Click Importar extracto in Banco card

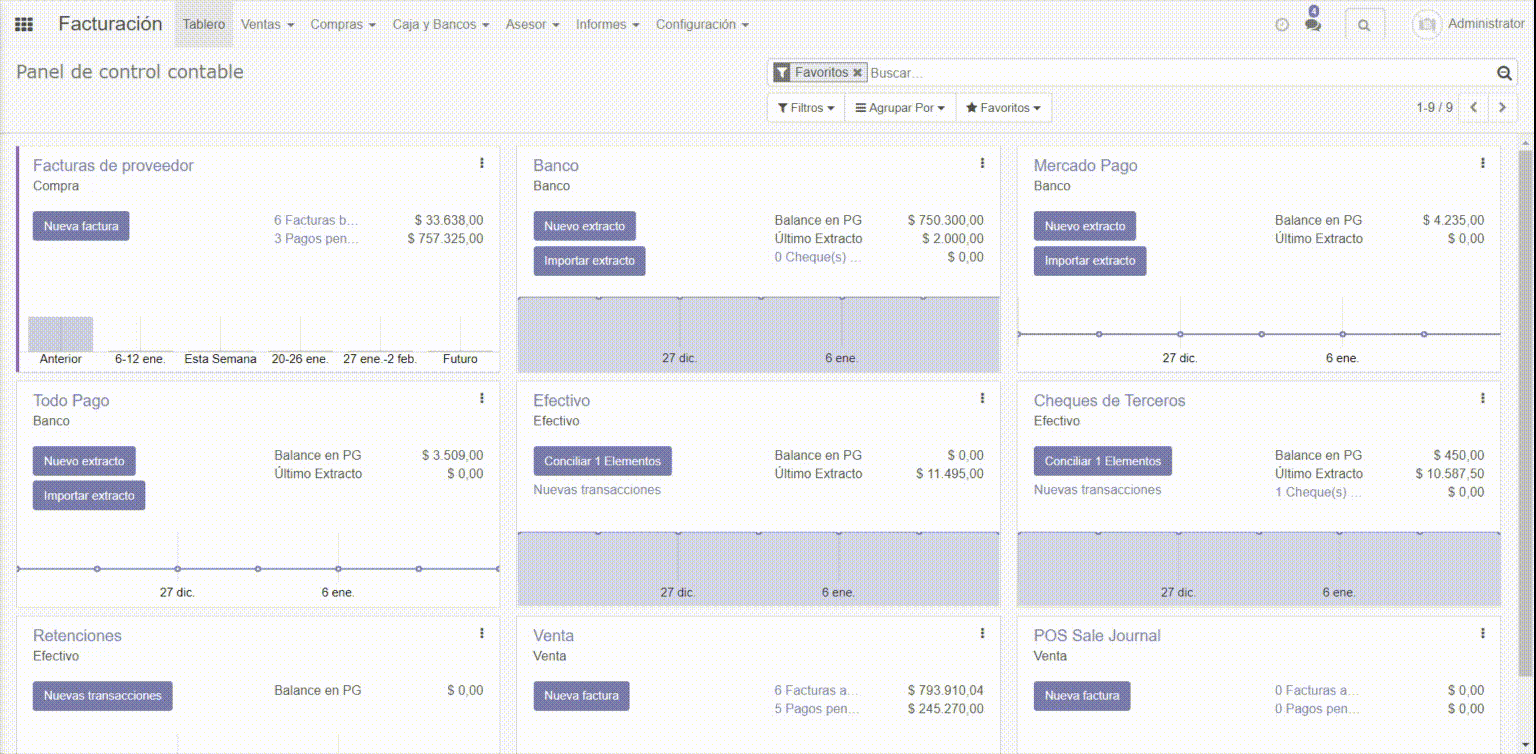(589, 261)
